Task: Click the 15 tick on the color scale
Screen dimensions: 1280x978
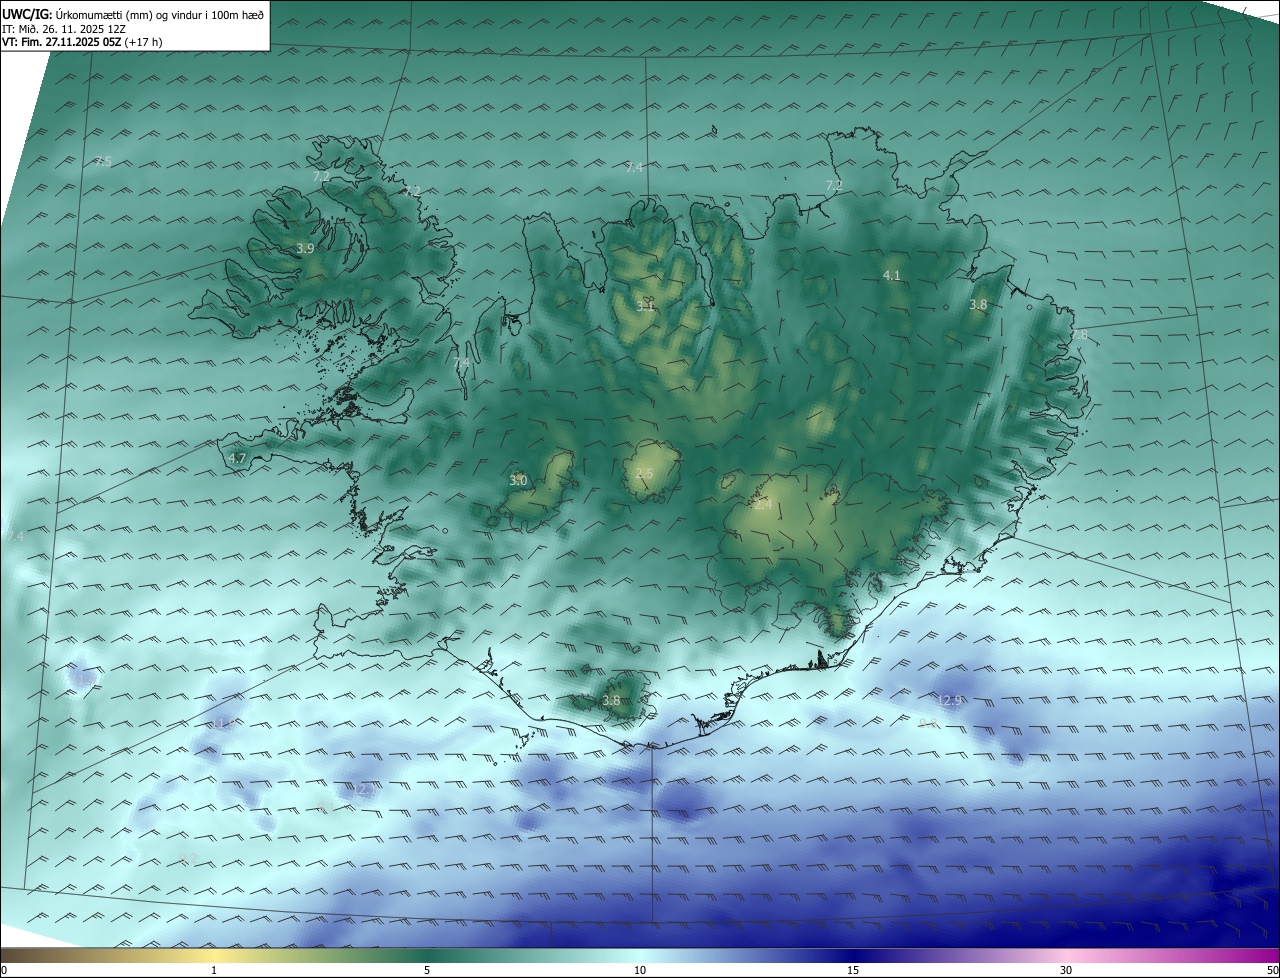Action: click(853, 971)
